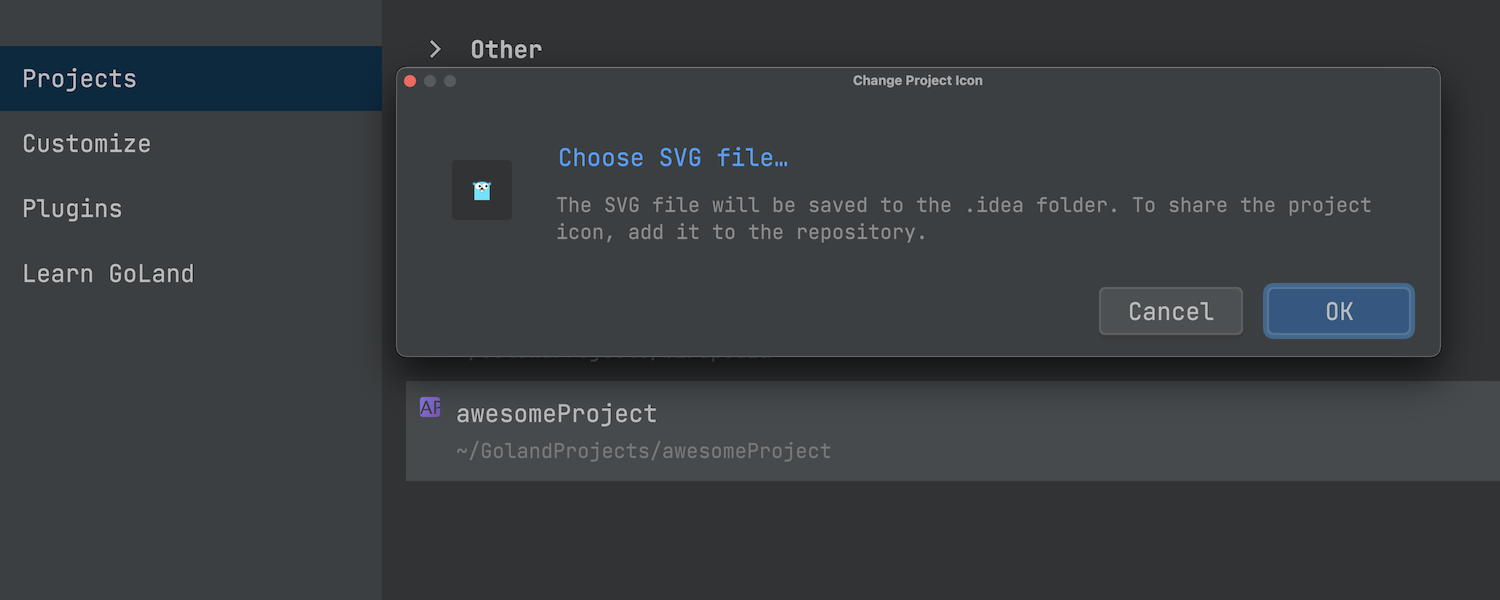Open the Plugins section

tap(72, 209)
